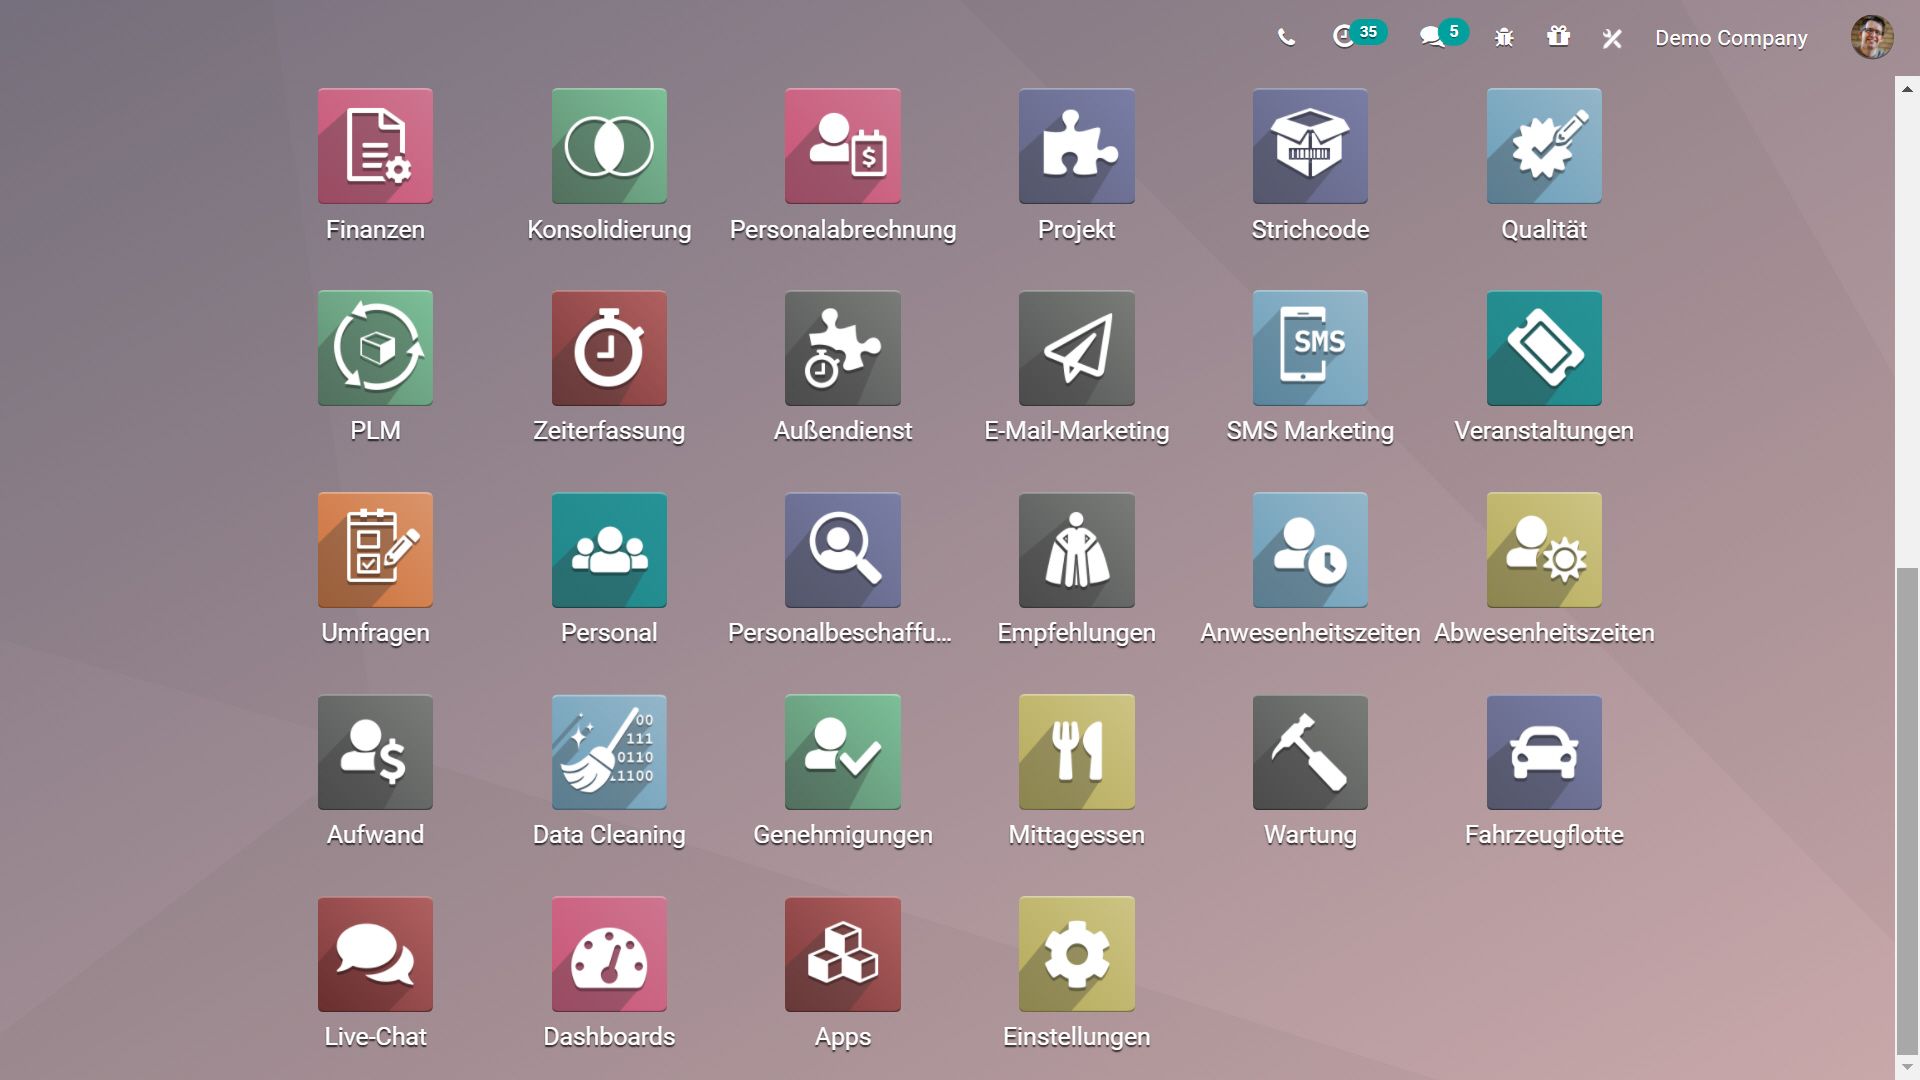Launch the SMS Marketing app
The image size is (1920, 1080).
coord(1310,348)
